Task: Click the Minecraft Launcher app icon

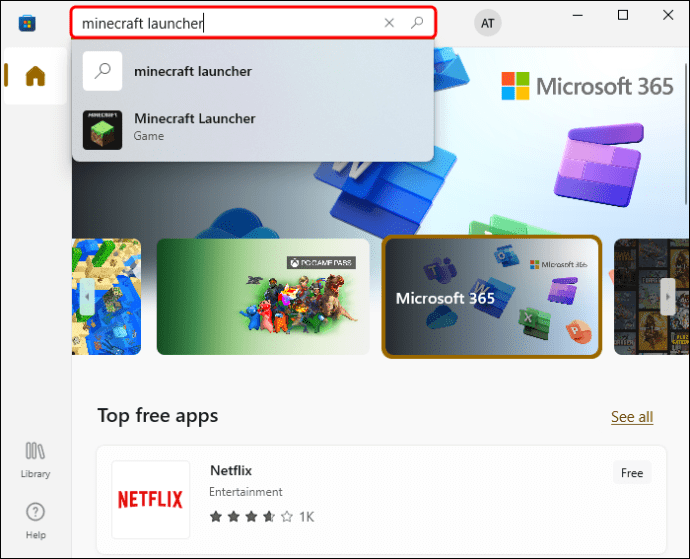Action: point(103,130)
